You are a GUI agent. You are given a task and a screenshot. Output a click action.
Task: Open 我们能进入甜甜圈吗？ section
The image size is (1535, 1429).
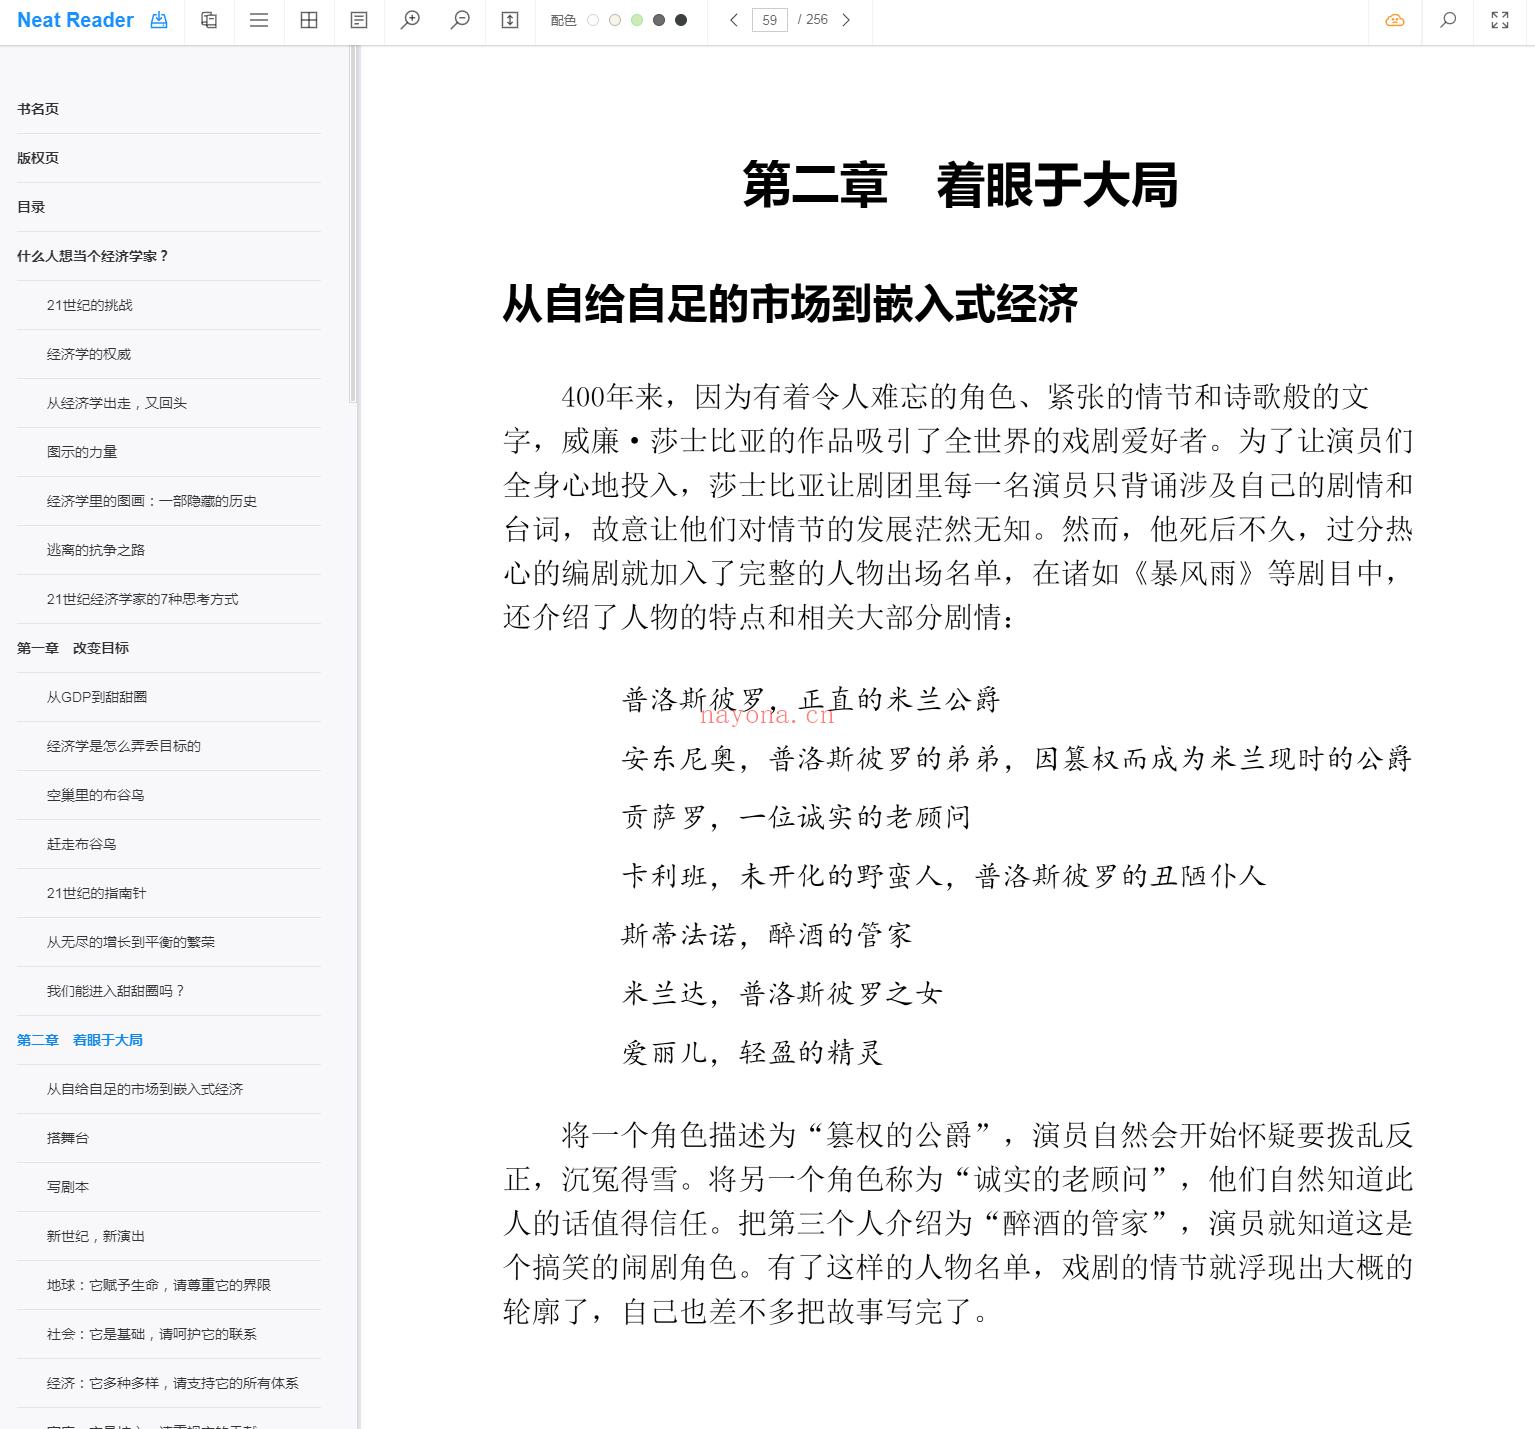tap(115, 991)
